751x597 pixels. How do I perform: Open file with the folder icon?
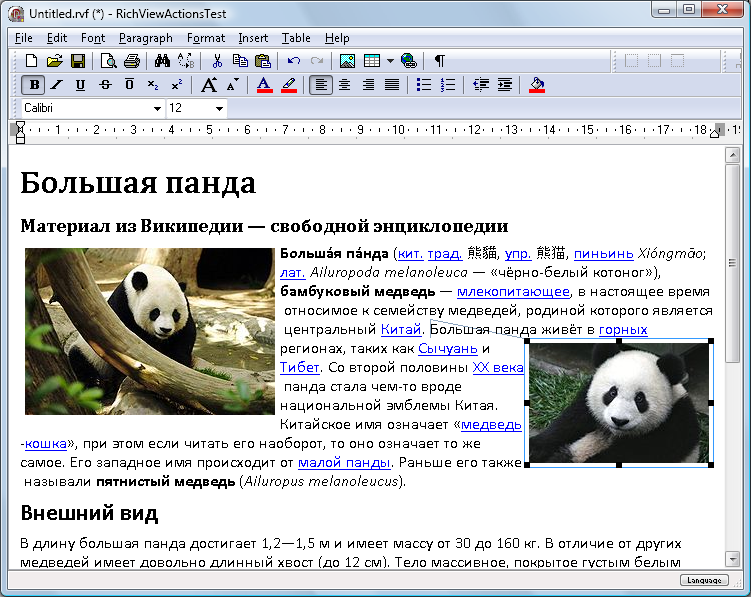(x=54, y=61)
